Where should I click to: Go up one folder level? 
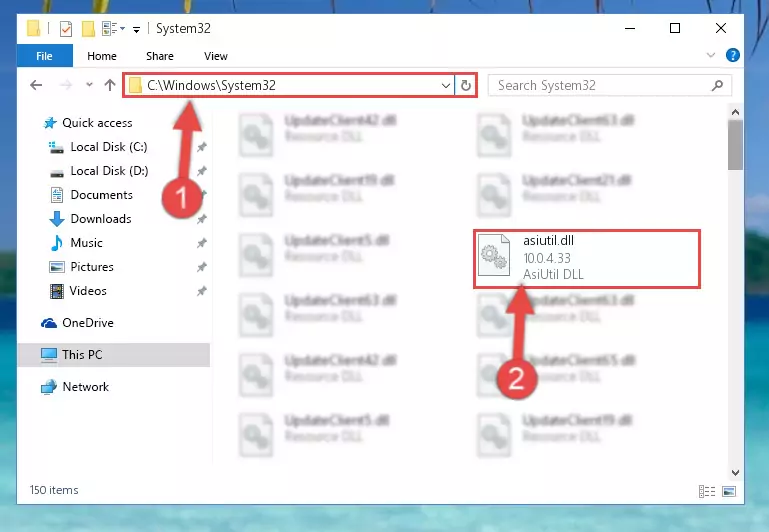[110, 85]
